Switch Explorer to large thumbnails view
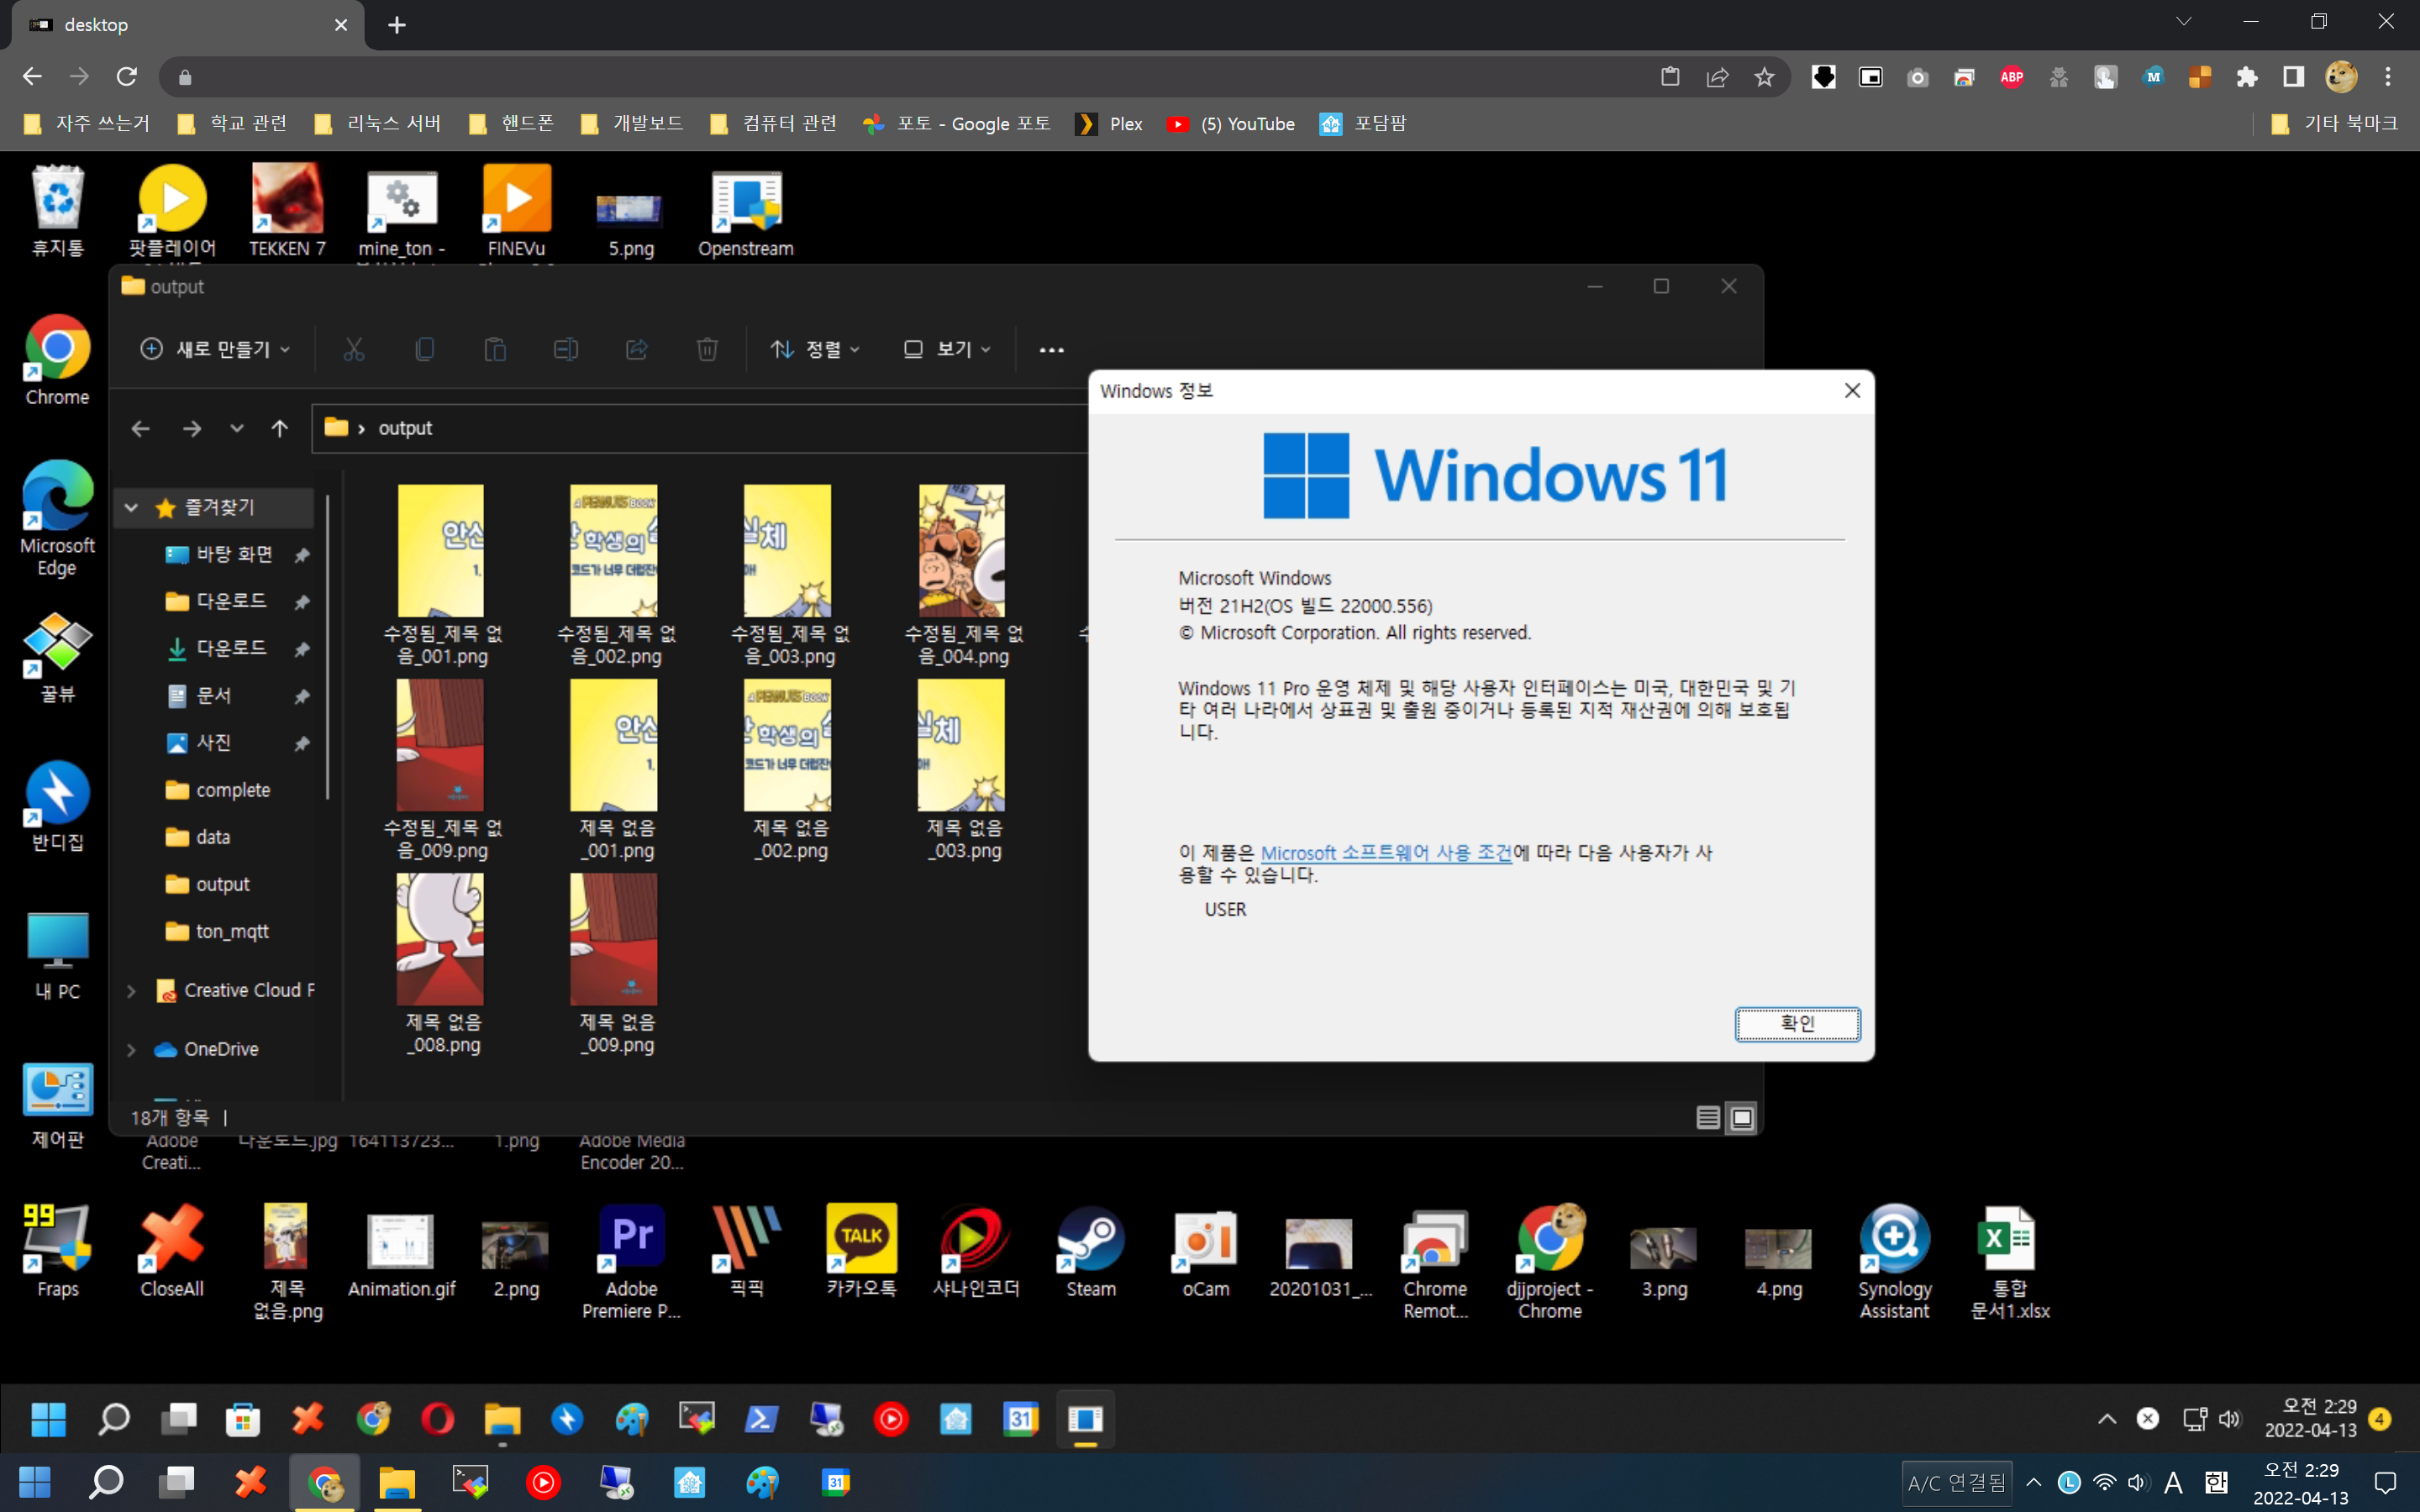This screenshot has width=2420, height=1512. (x=1742, y=1118)
